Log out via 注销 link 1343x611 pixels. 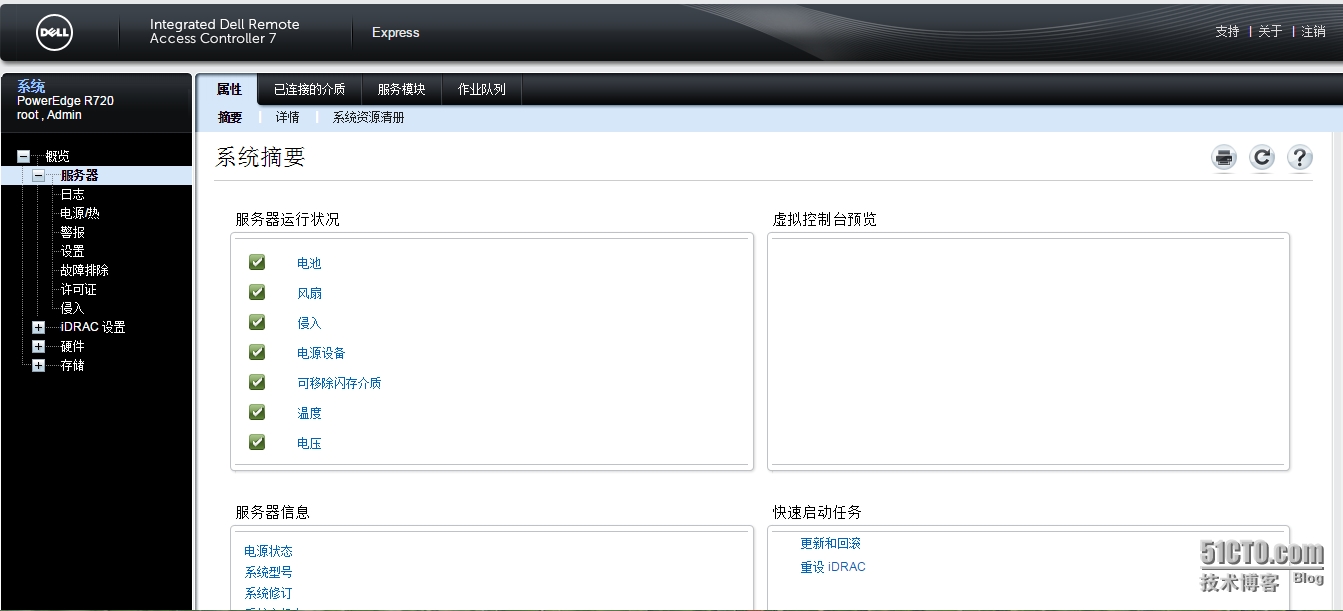[1313, 32]
